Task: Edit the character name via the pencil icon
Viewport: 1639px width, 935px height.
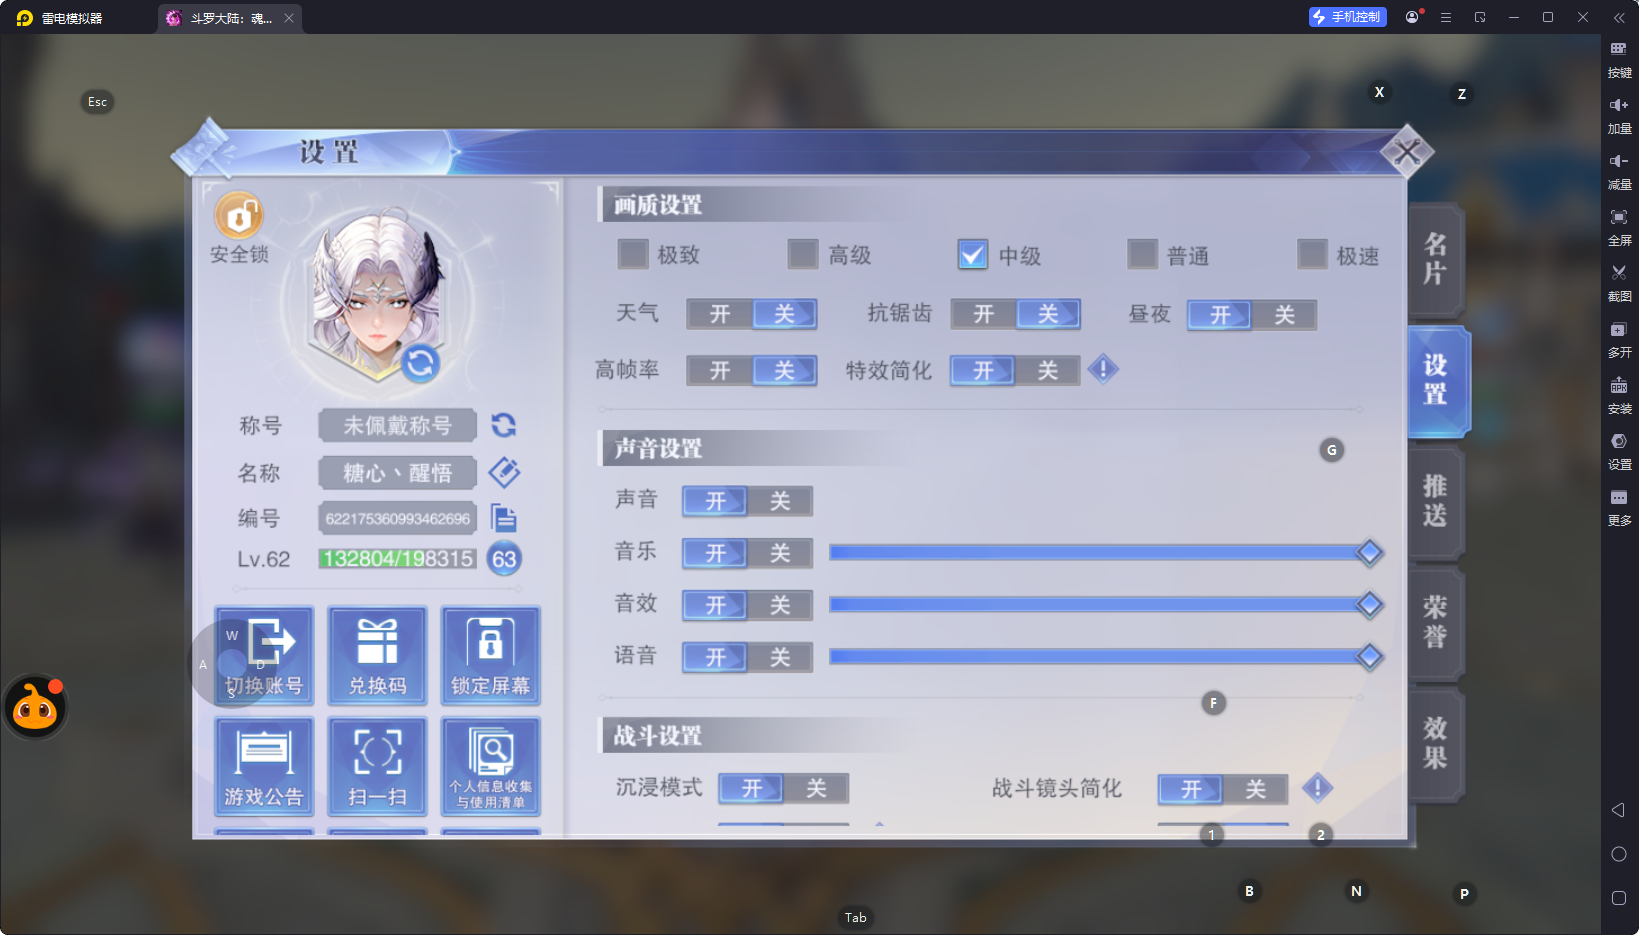Action: (505, 472)
